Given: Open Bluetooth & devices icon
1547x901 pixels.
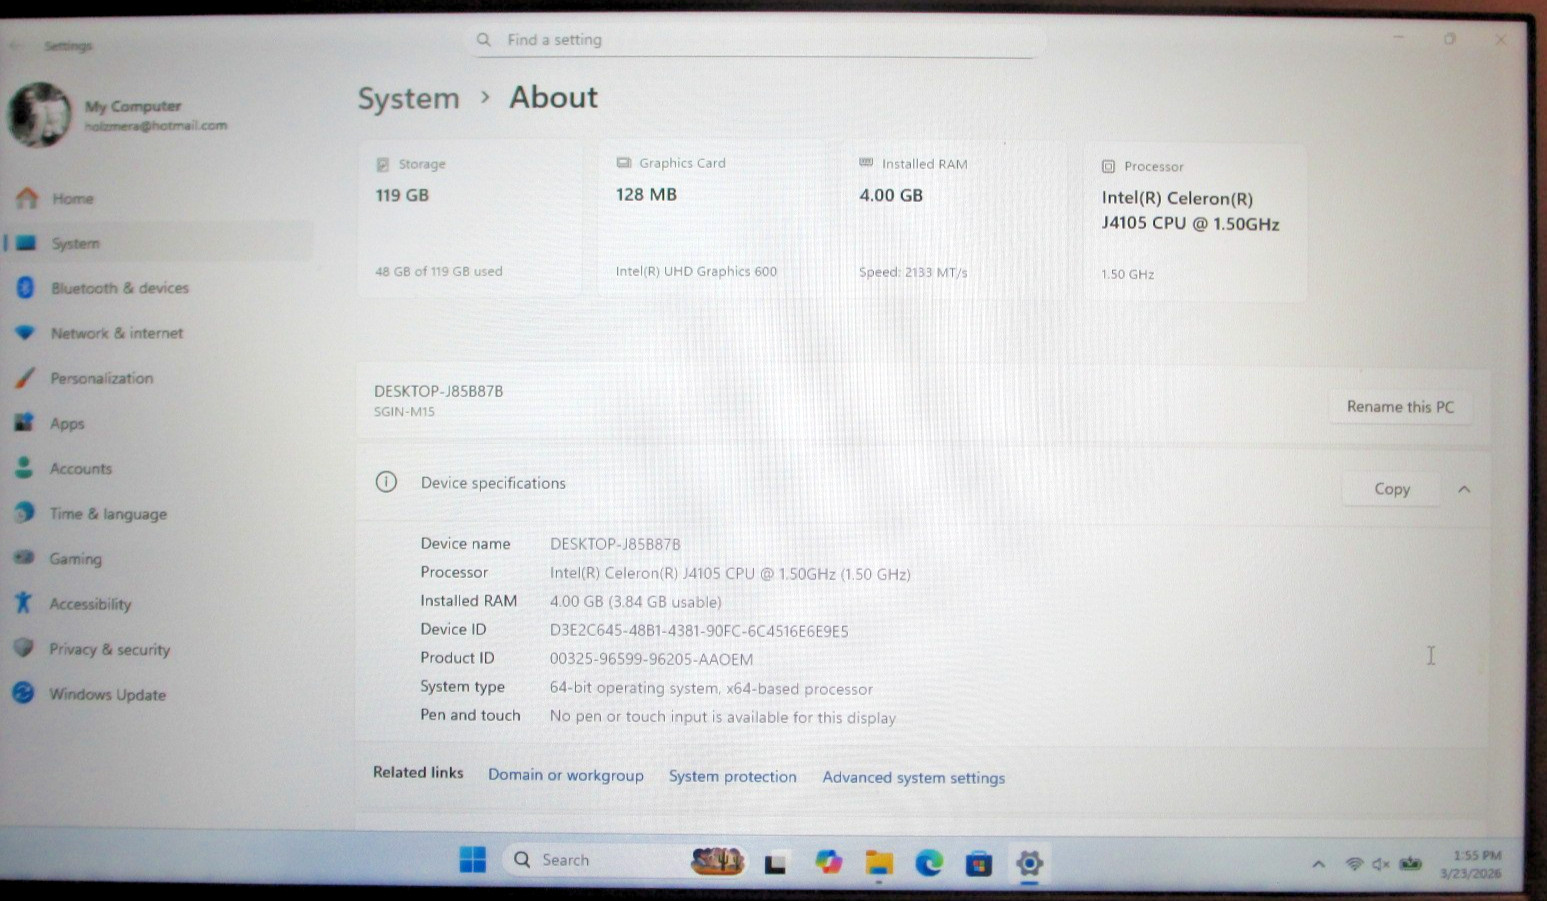Looking at the screenshot, I should point(26,287).
